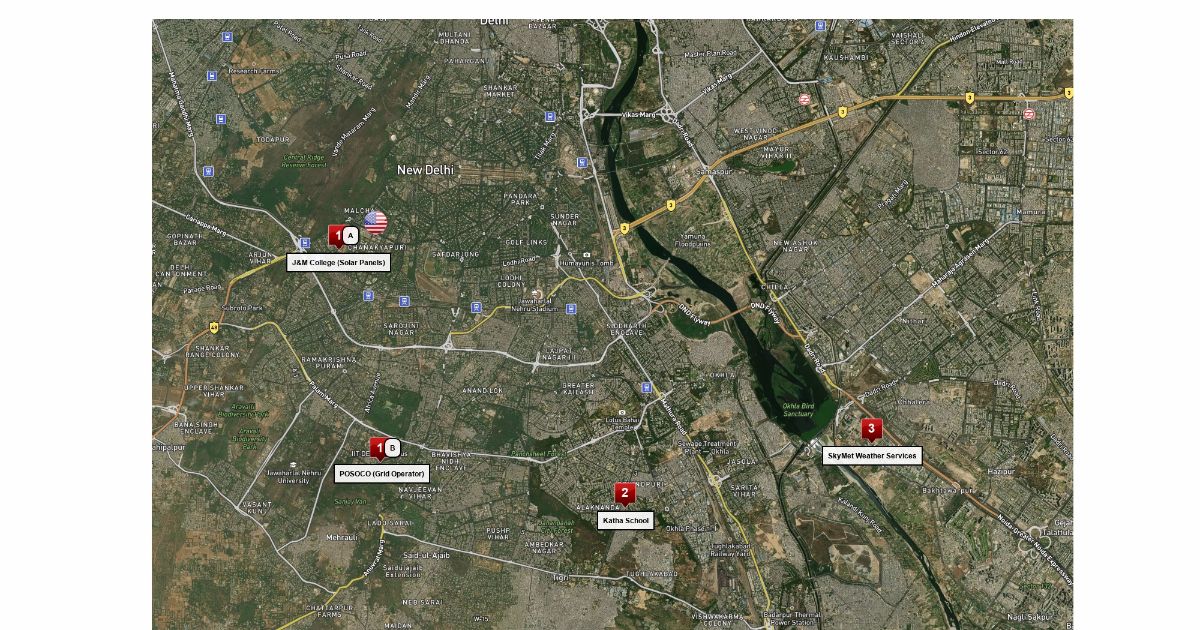The width and height of the screenshot is (1200, 630).
Task: Open the Katha School label
Action: point(625,520)
